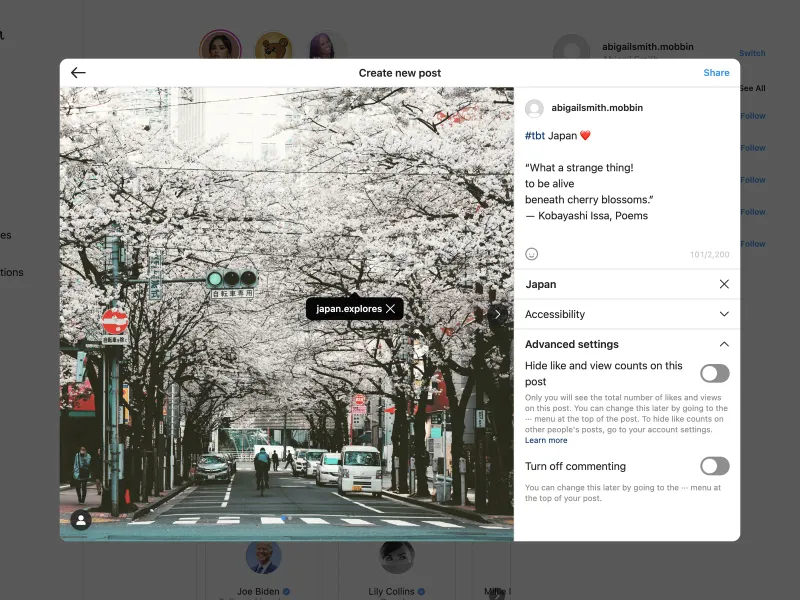
Task: Click the tag people icon on photo
Action: pos(81,520)
